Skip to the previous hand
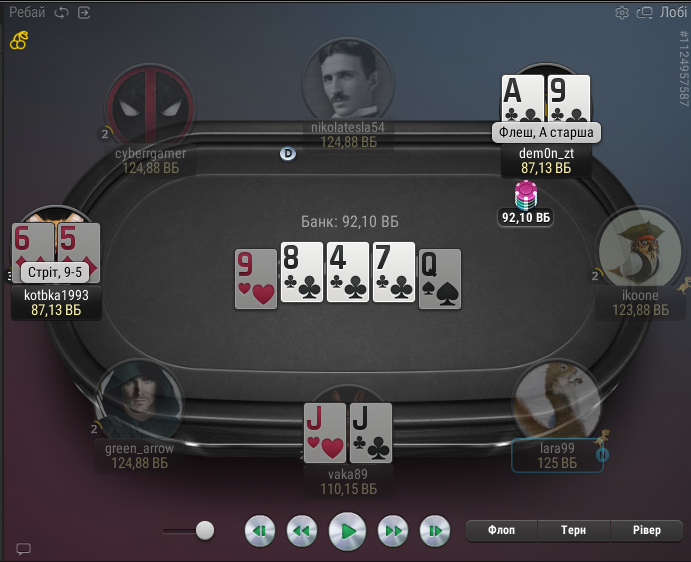 coord(260,531)
